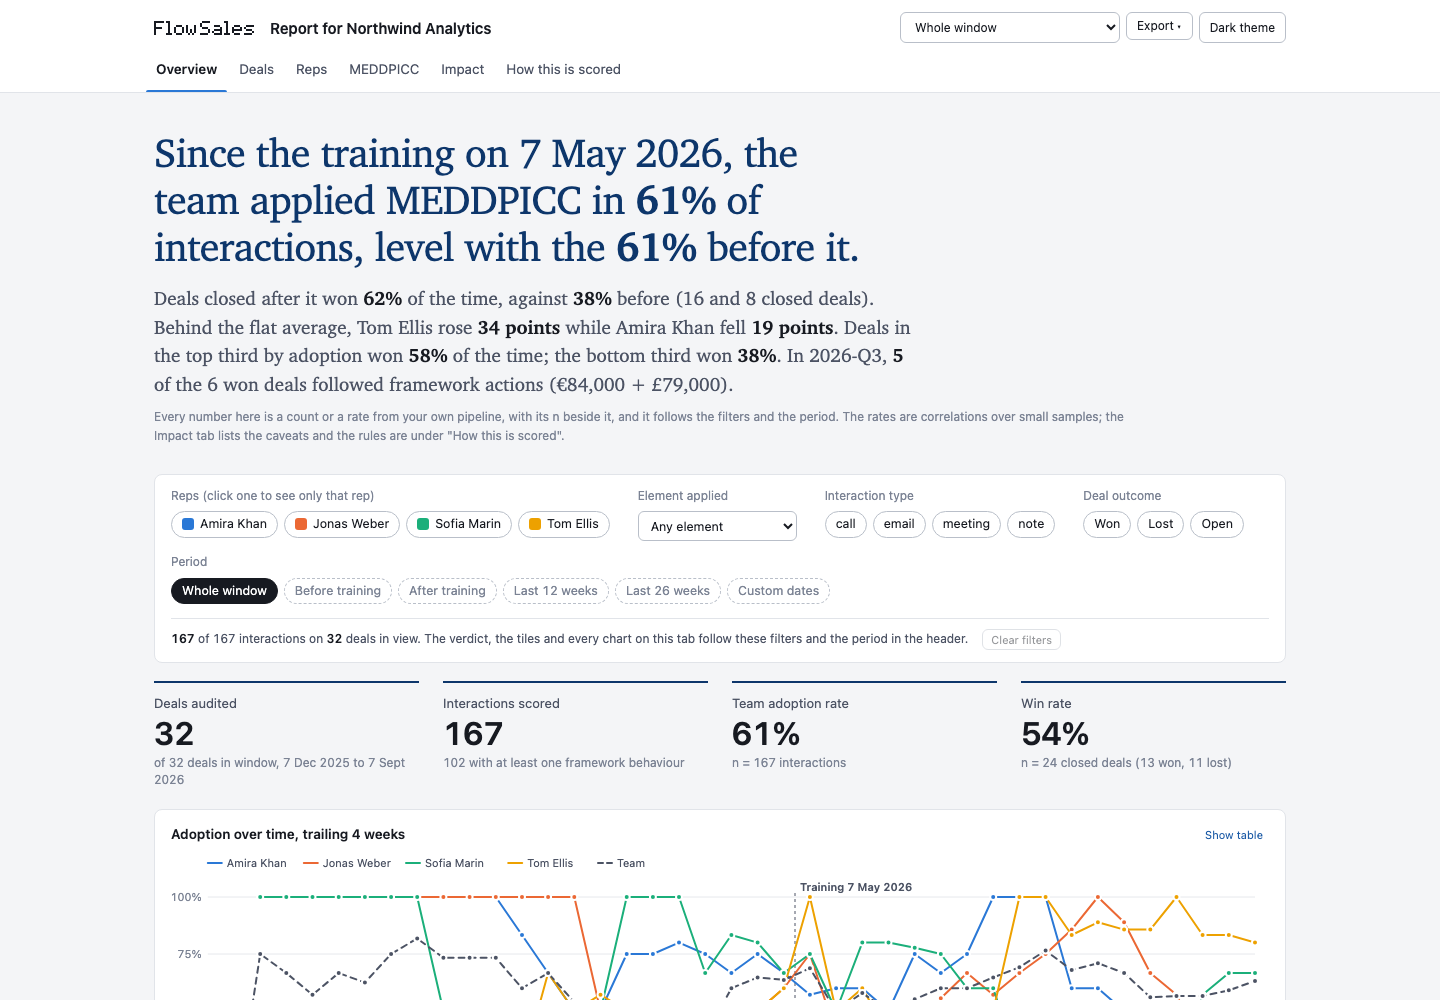
Task: Click the Sofia Marin chart legend entry
Action: [445, 863]
